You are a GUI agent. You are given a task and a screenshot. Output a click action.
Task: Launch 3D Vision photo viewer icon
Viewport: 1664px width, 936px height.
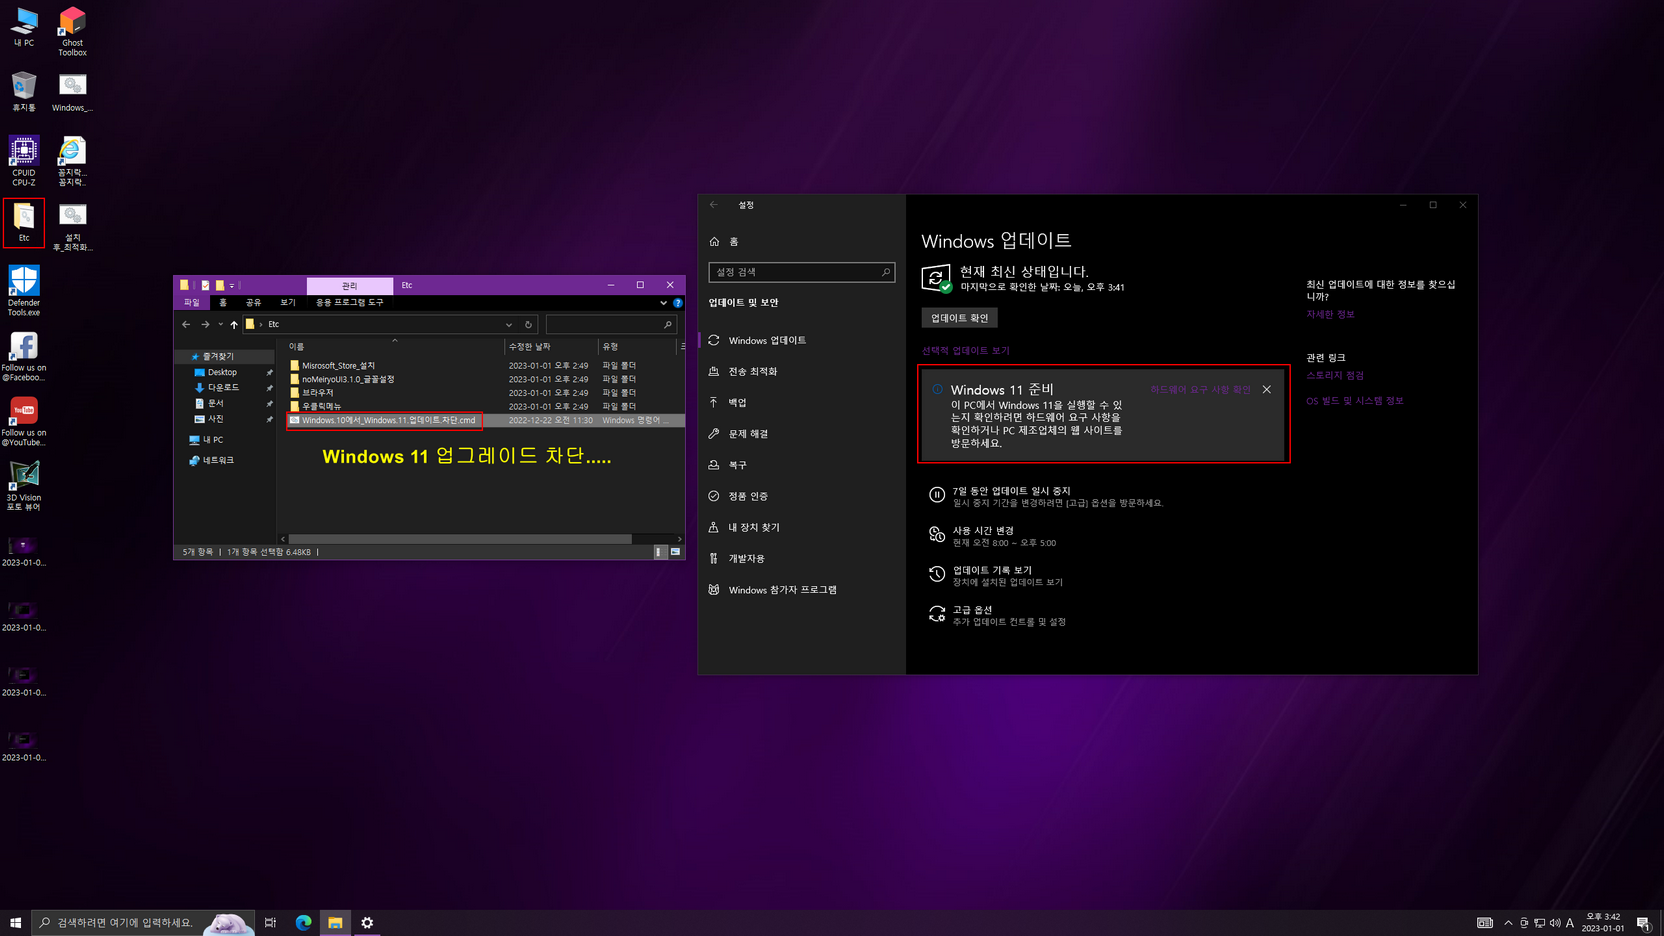pos(24,487)
